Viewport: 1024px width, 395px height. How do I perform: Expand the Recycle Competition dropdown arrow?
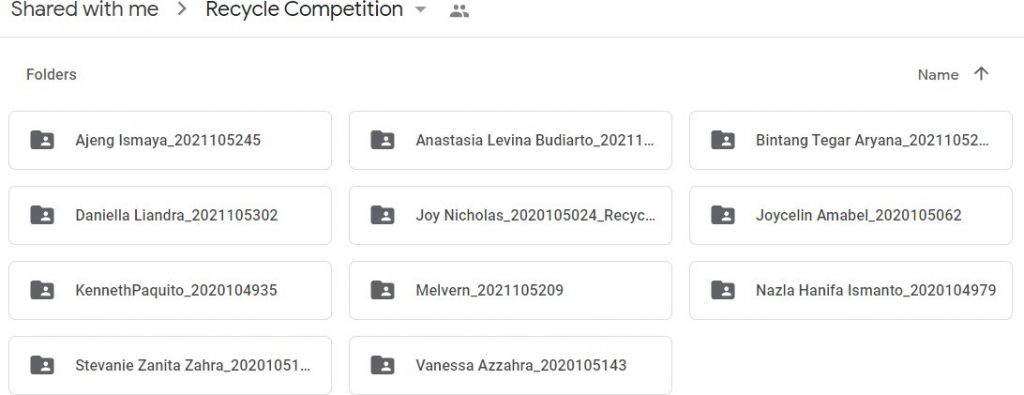421,10
